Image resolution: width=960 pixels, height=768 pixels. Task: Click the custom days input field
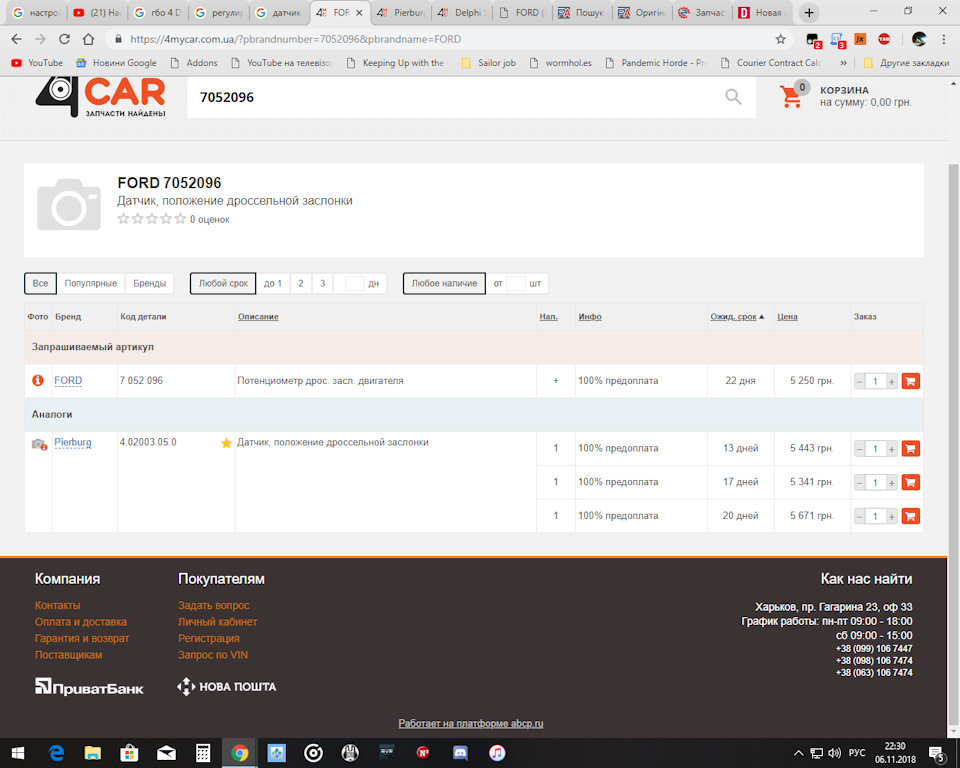(354, 284)
